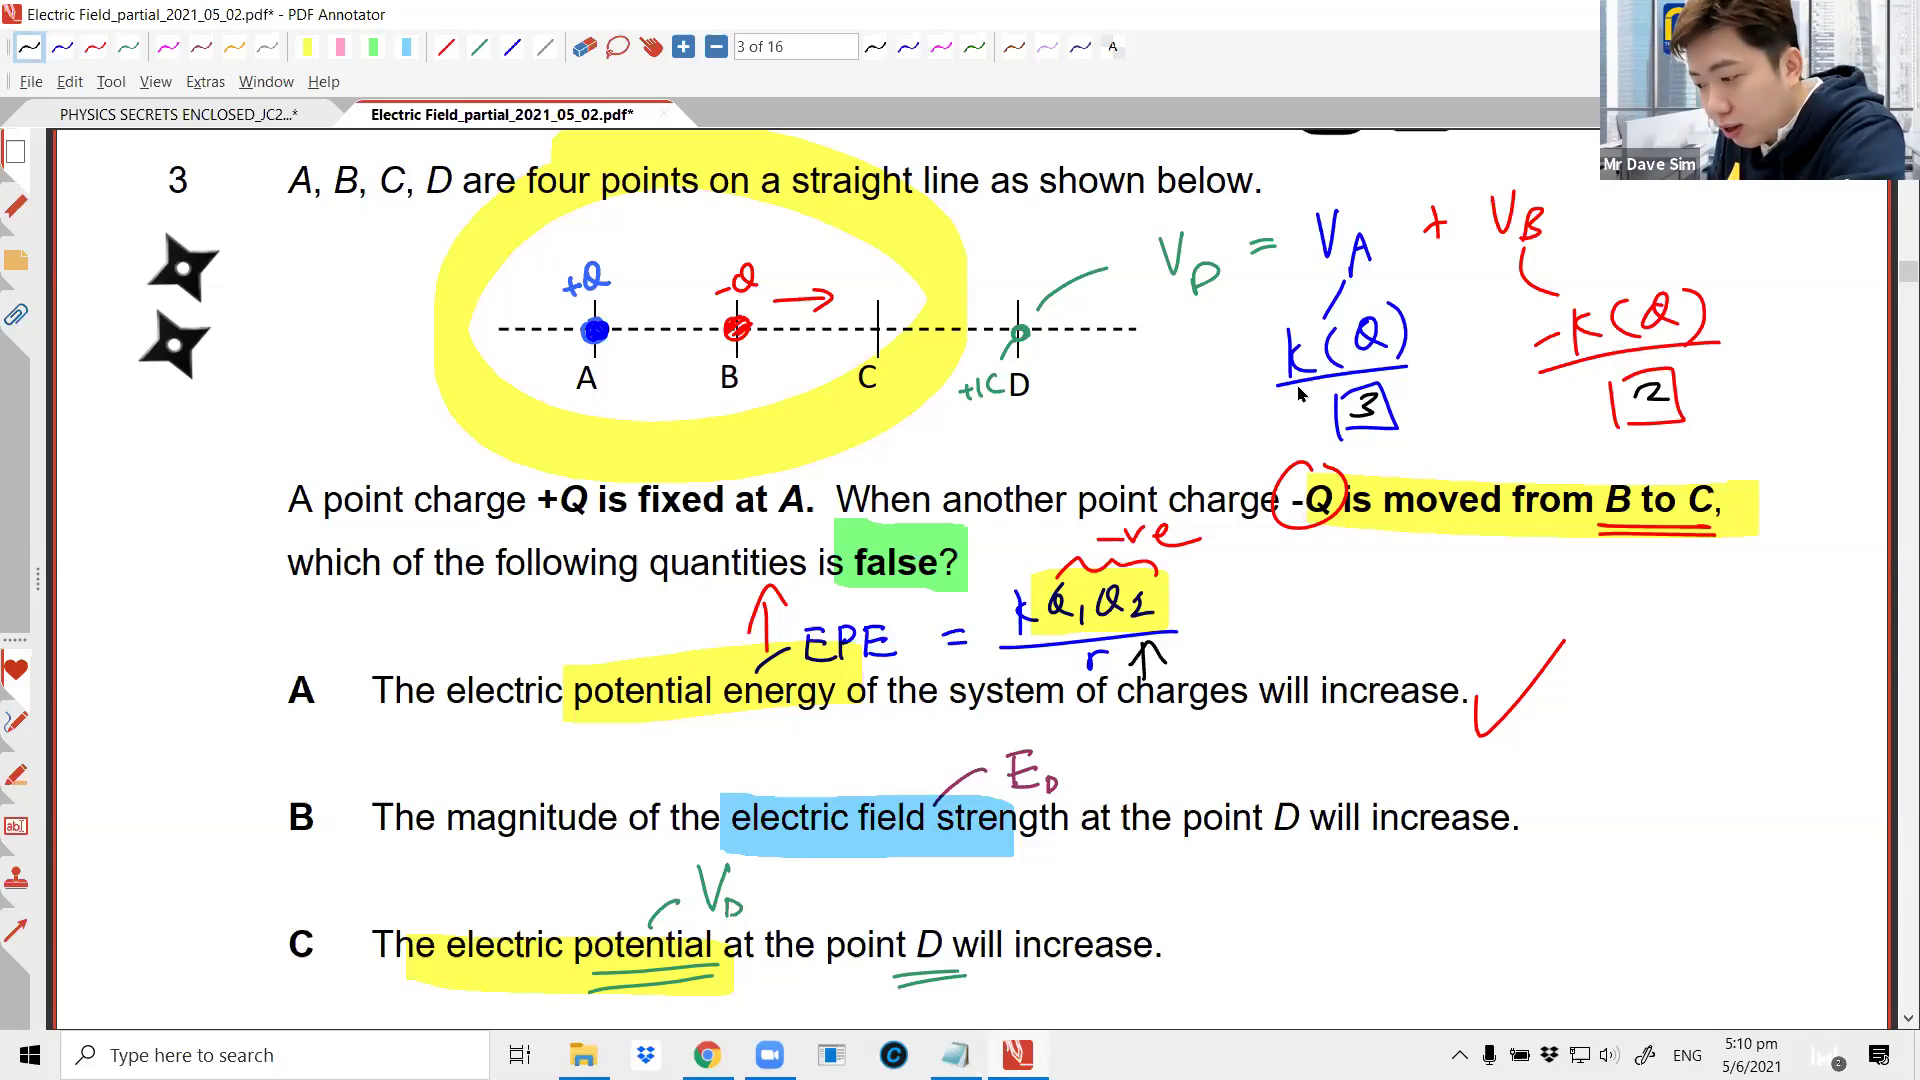
Task: Click the page number field showing 3 of 16
Action: click(796, 46)
